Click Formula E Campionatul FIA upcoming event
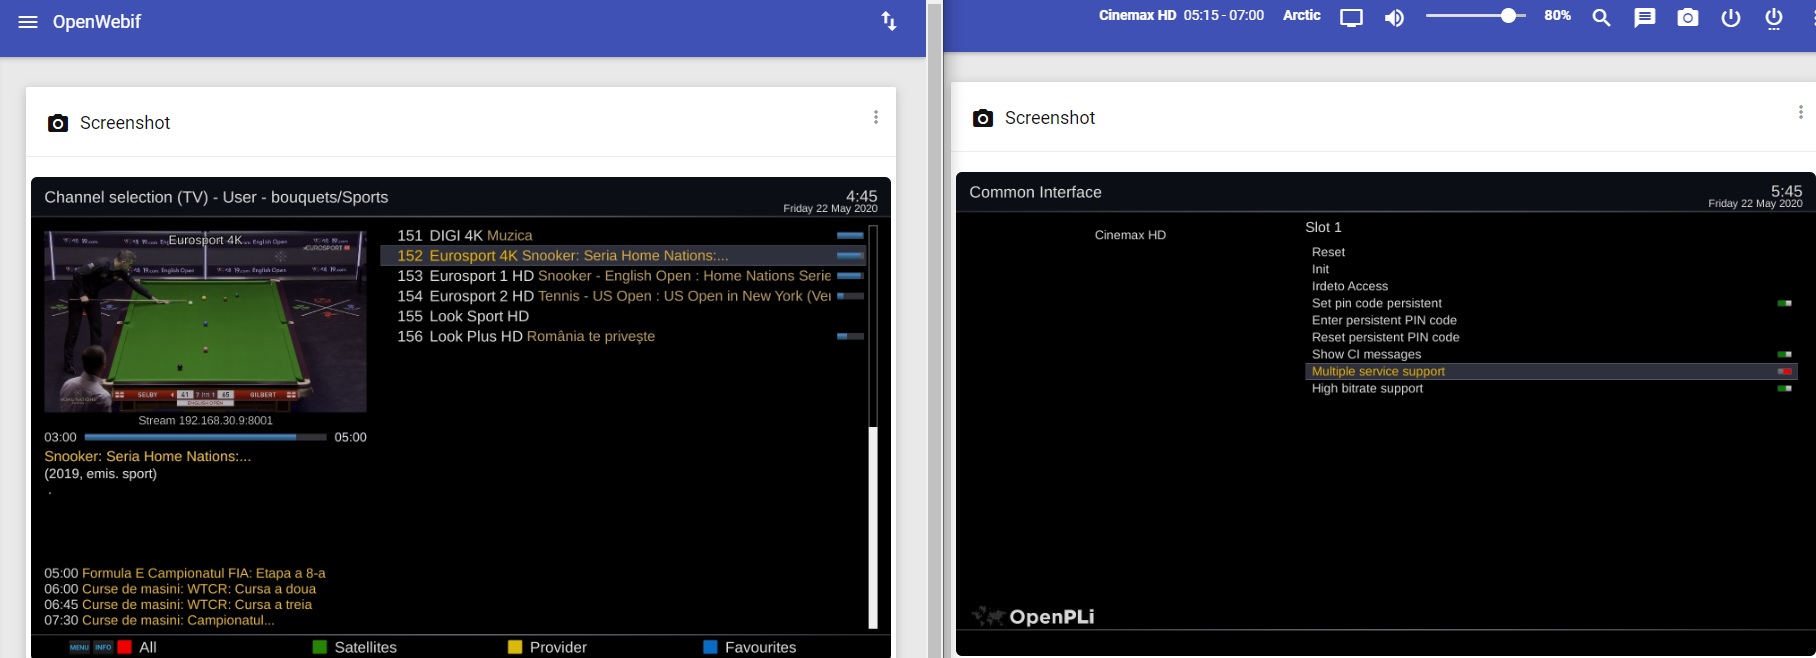Screen dimensions: 1816x658 point(185,573)
